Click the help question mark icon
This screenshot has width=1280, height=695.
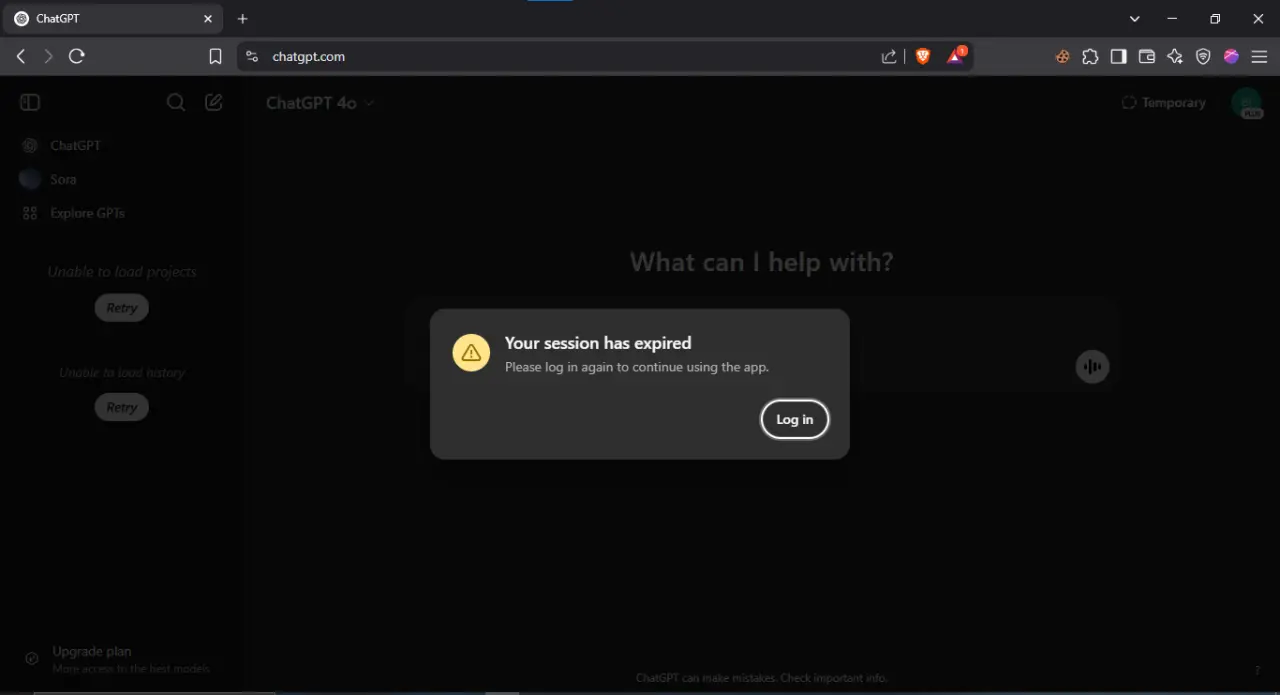(x=1257, y=670)
